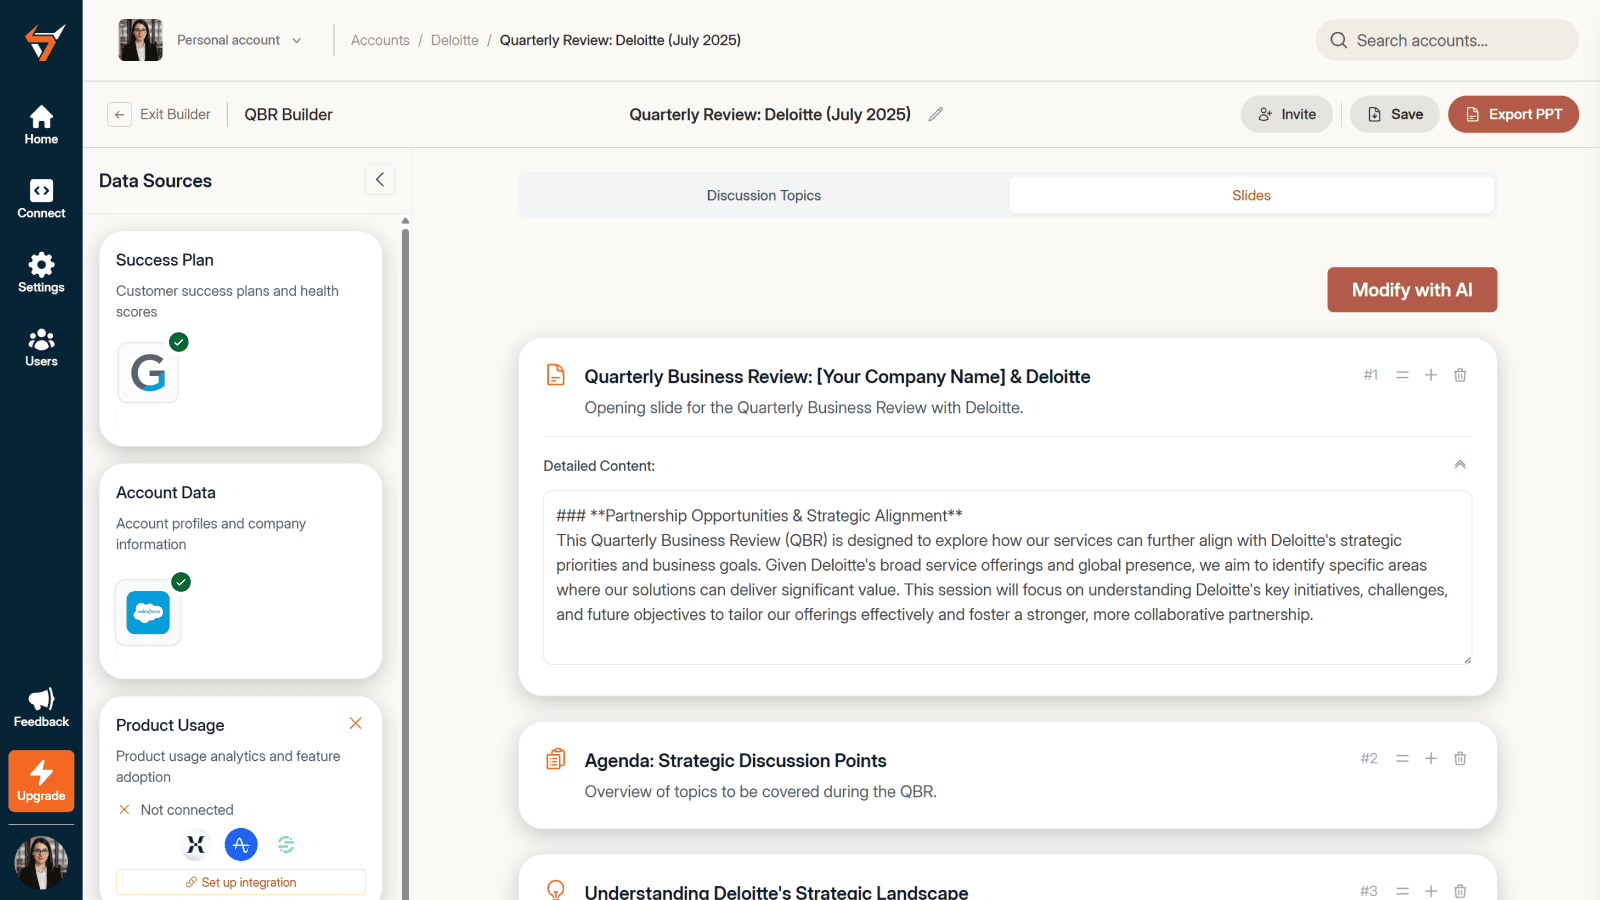
Task: Collapse Detailed Content of slide #1
Action: (1460, 465)
